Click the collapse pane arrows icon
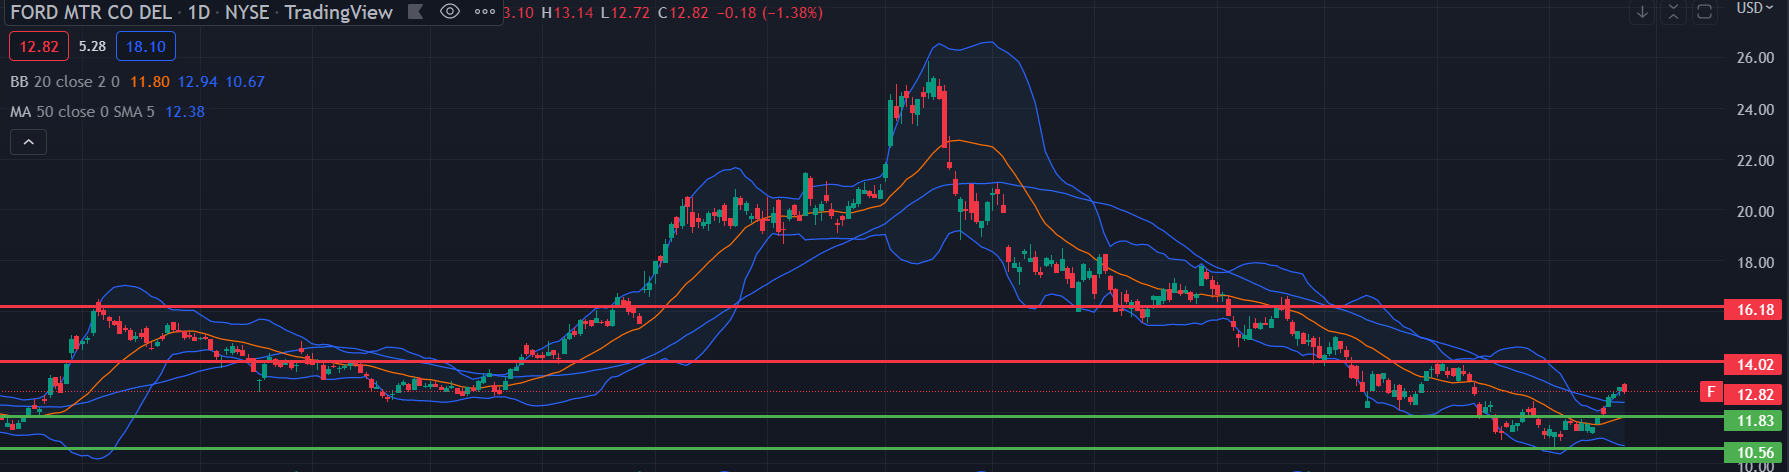The width and height of the screenshot is (1789, 472). point(1675,13)
